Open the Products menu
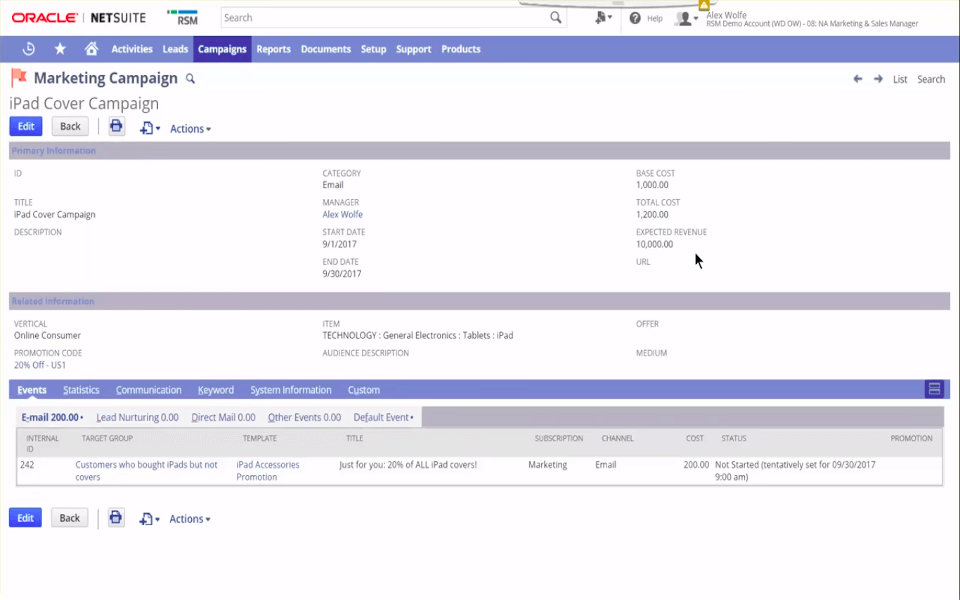This screenshot has height=600, width=960. coord(461,49)
